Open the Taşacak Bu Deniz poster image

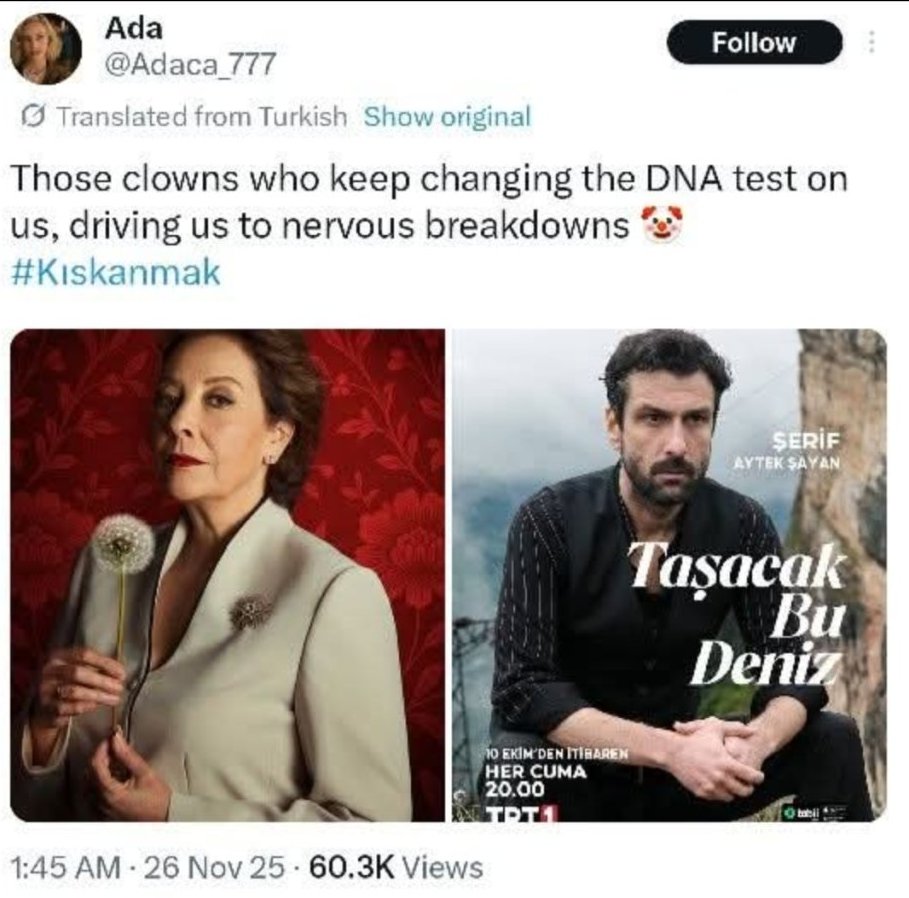click(668, 575)
